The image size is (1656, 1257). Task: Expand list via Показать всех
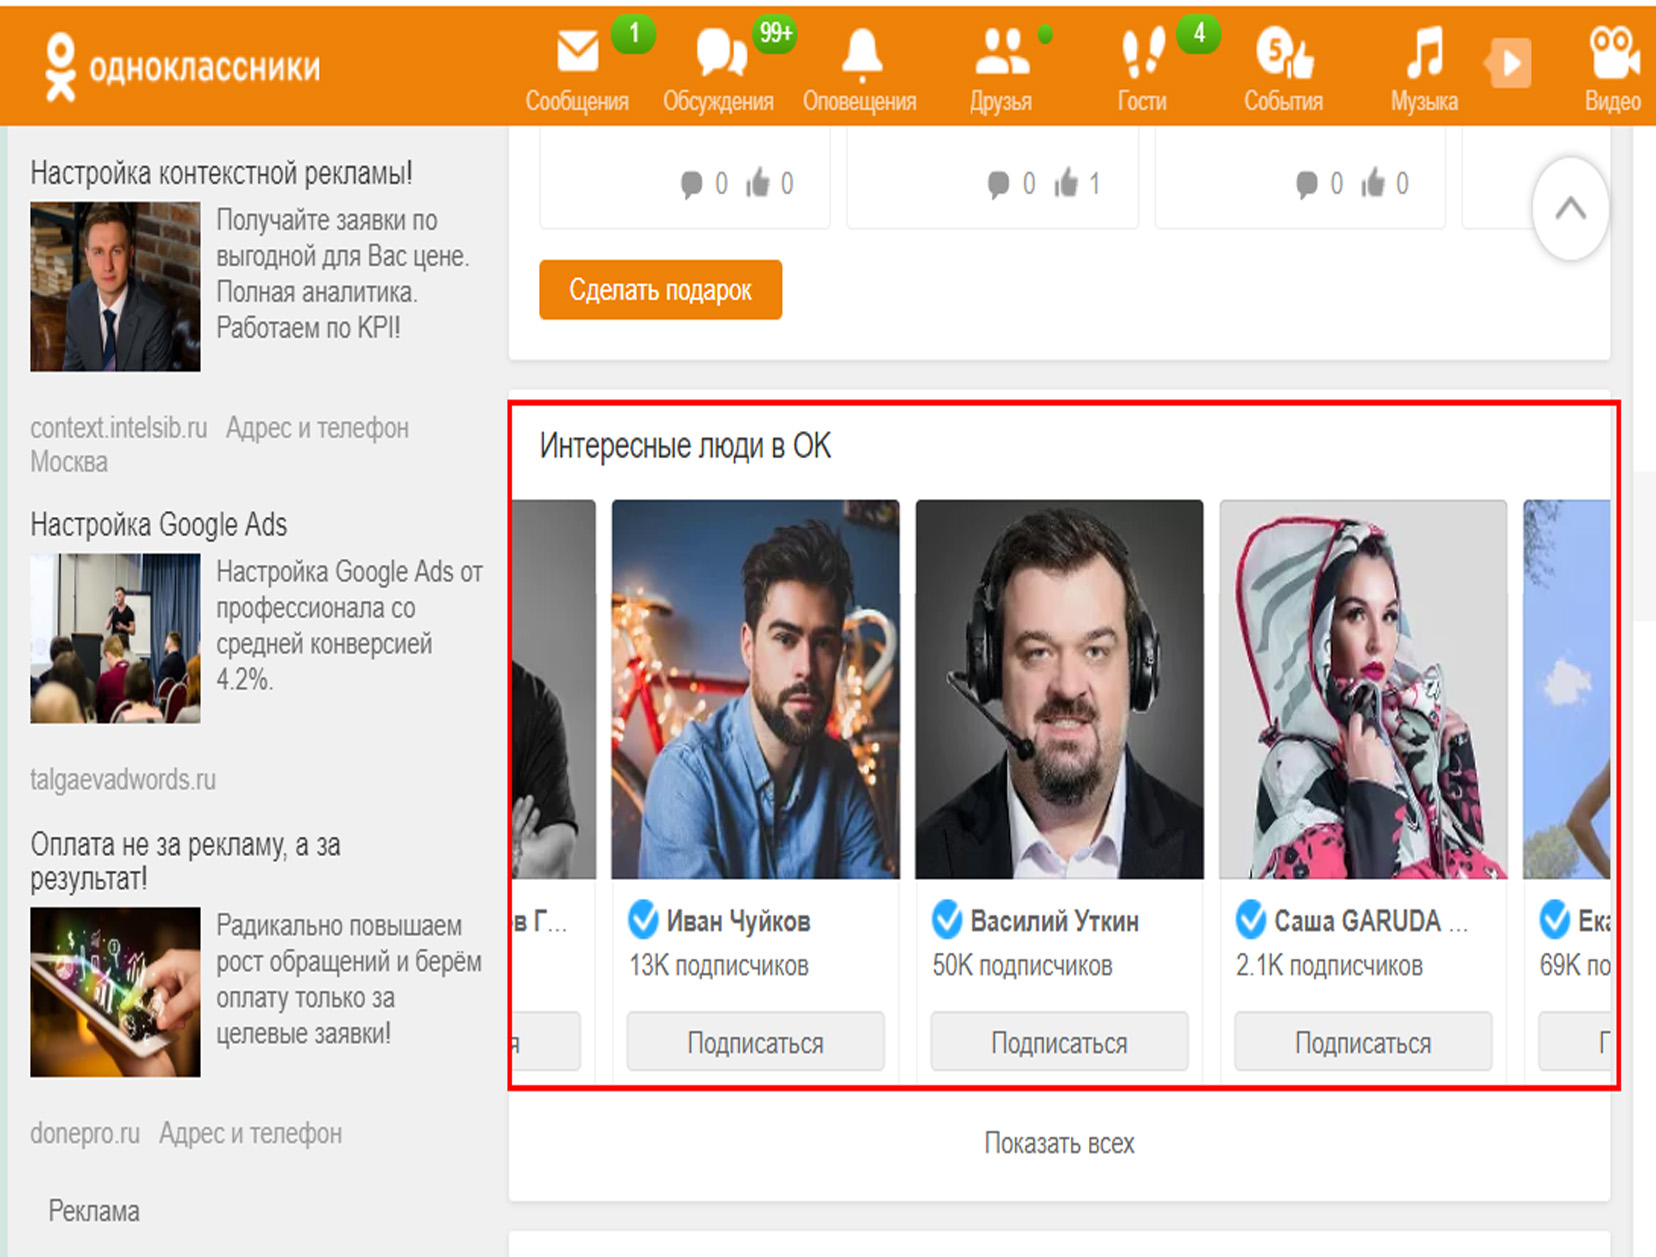(x=1059, y=1143)
